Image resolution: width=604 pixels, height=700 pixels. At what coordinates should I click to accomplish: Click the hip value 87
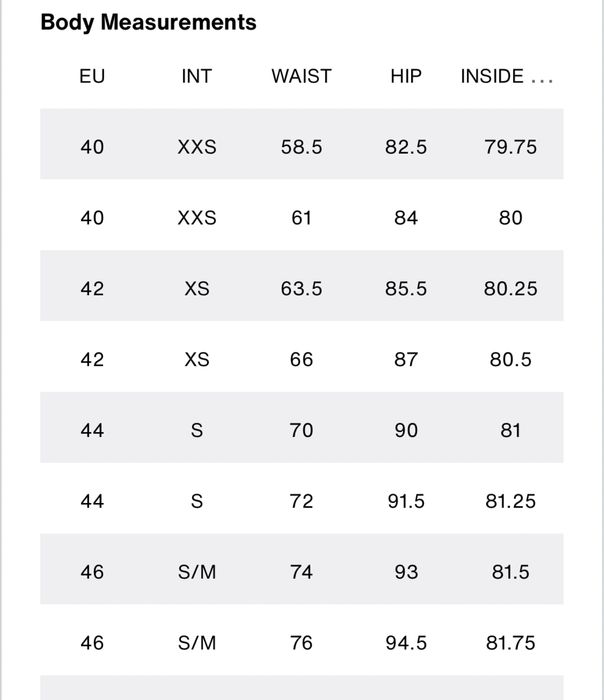tap(406, 360)
